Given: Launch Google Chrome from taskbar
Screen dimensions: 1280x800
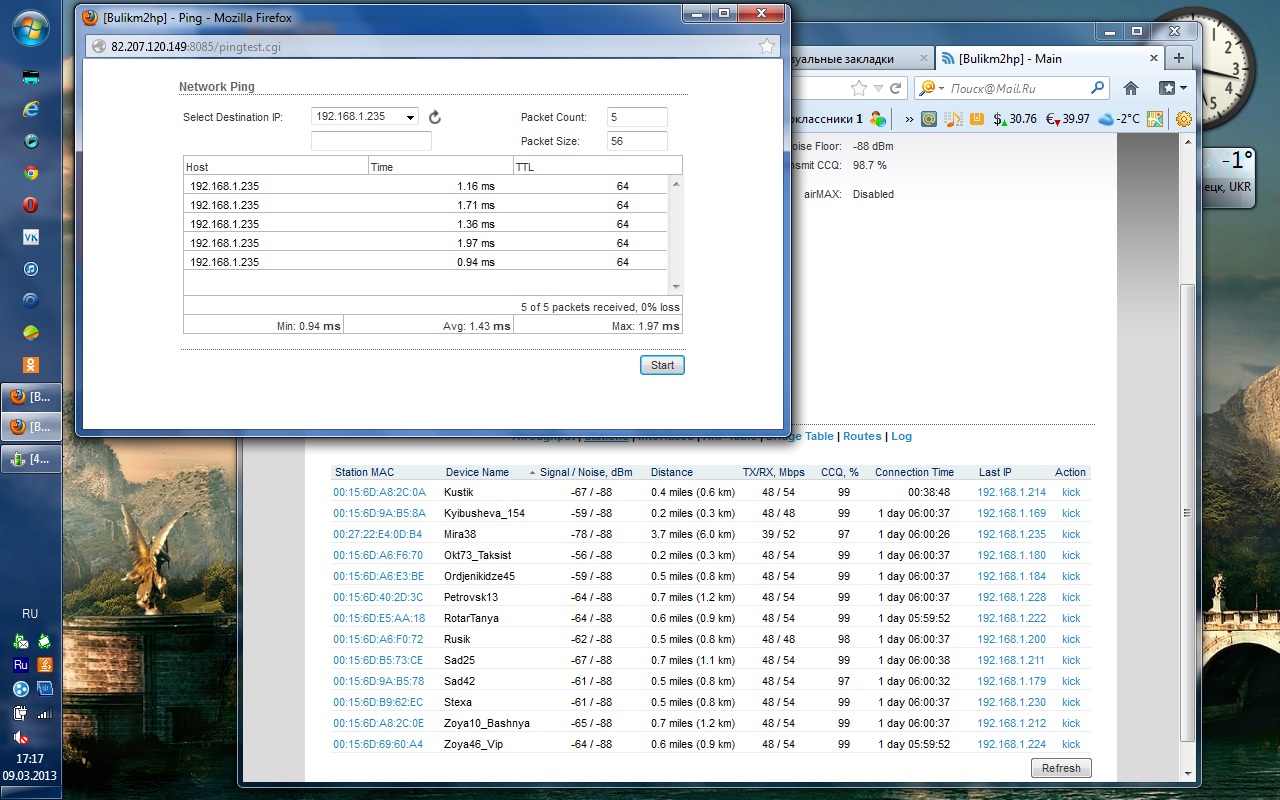Looking at the screenshot, I should [31, 172].
